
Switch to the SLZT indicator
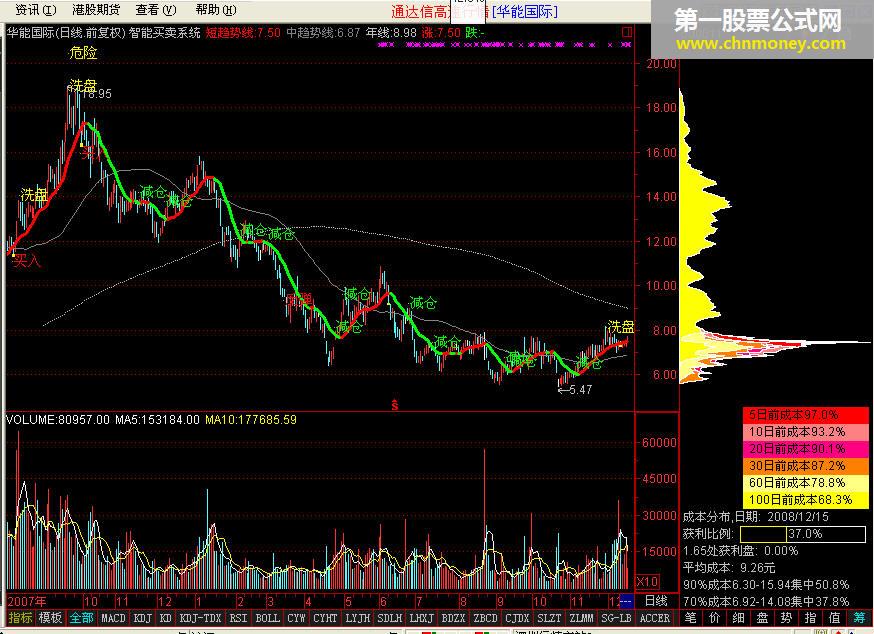click(550, 618)
